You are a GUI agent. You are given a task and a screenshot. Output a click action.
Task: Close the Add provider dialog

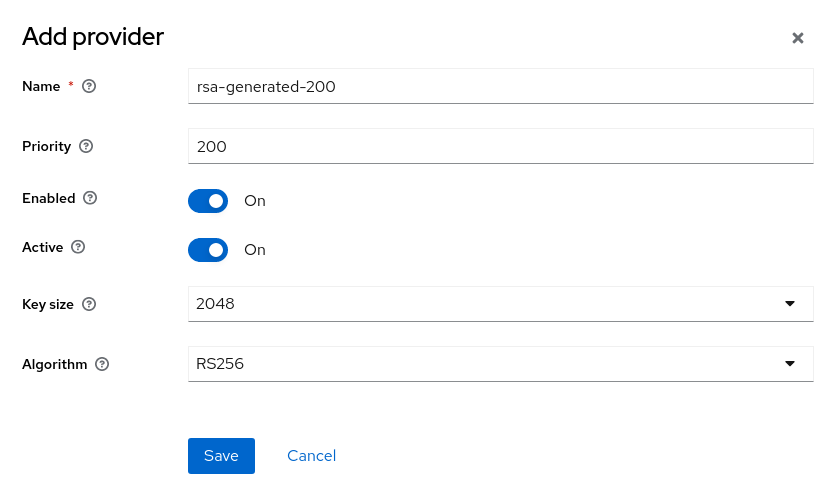pyautogui.click(x=797, y=38)
